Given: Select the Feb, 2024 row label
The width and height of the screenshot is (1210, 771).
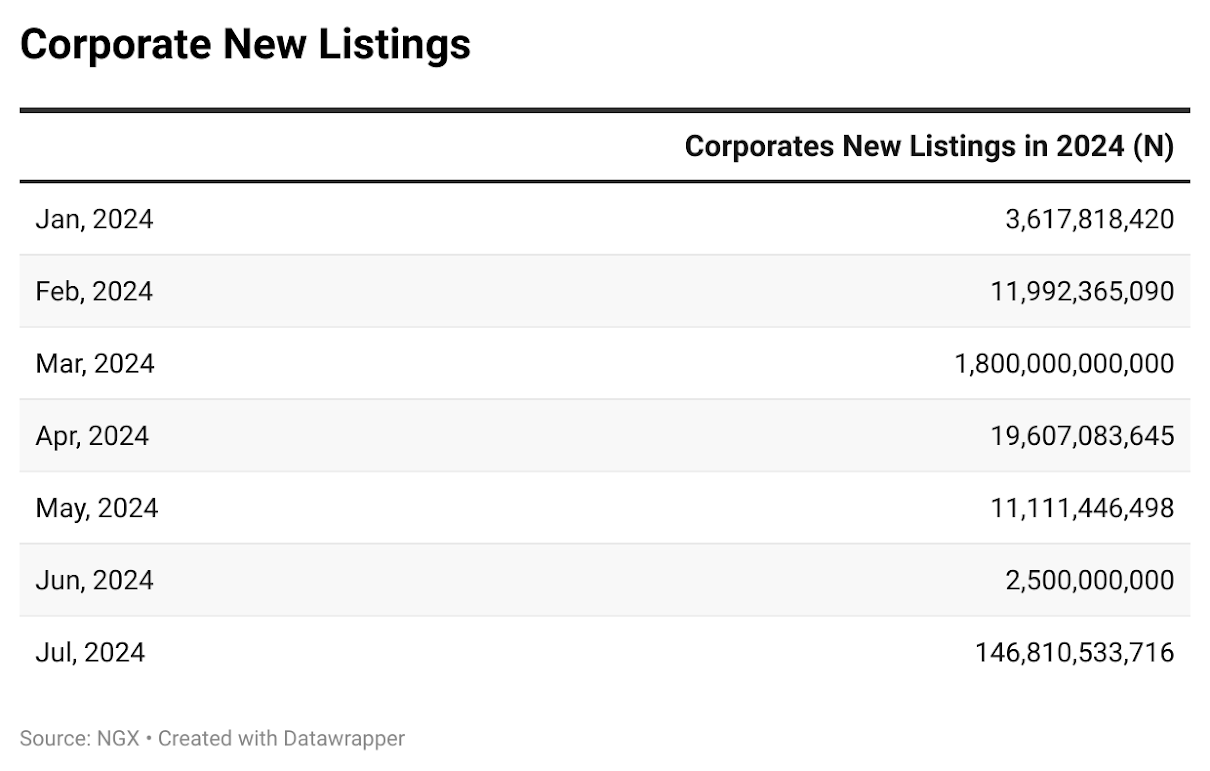Looking at the screenshot, I should point(94,291).
